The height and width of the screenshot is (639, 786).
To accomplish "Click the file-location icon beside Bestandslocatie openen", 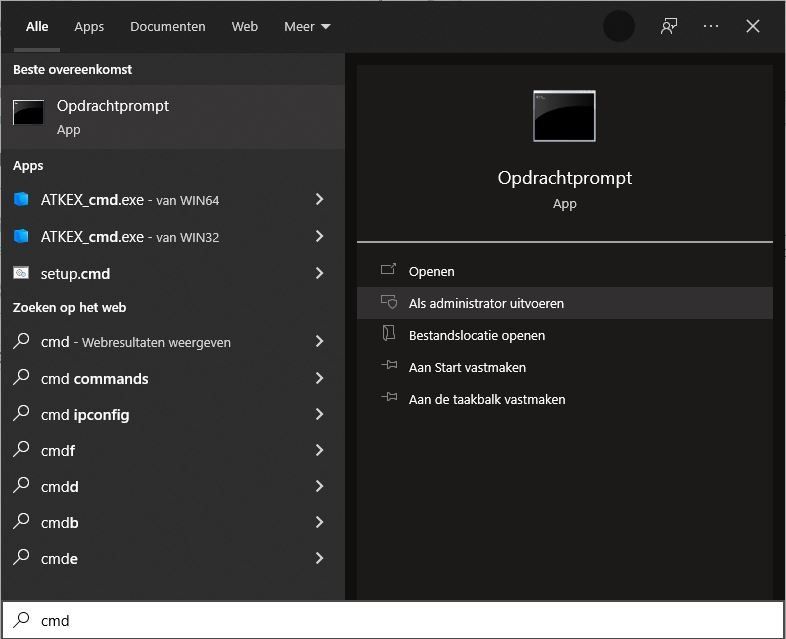I will pos(388,333).
